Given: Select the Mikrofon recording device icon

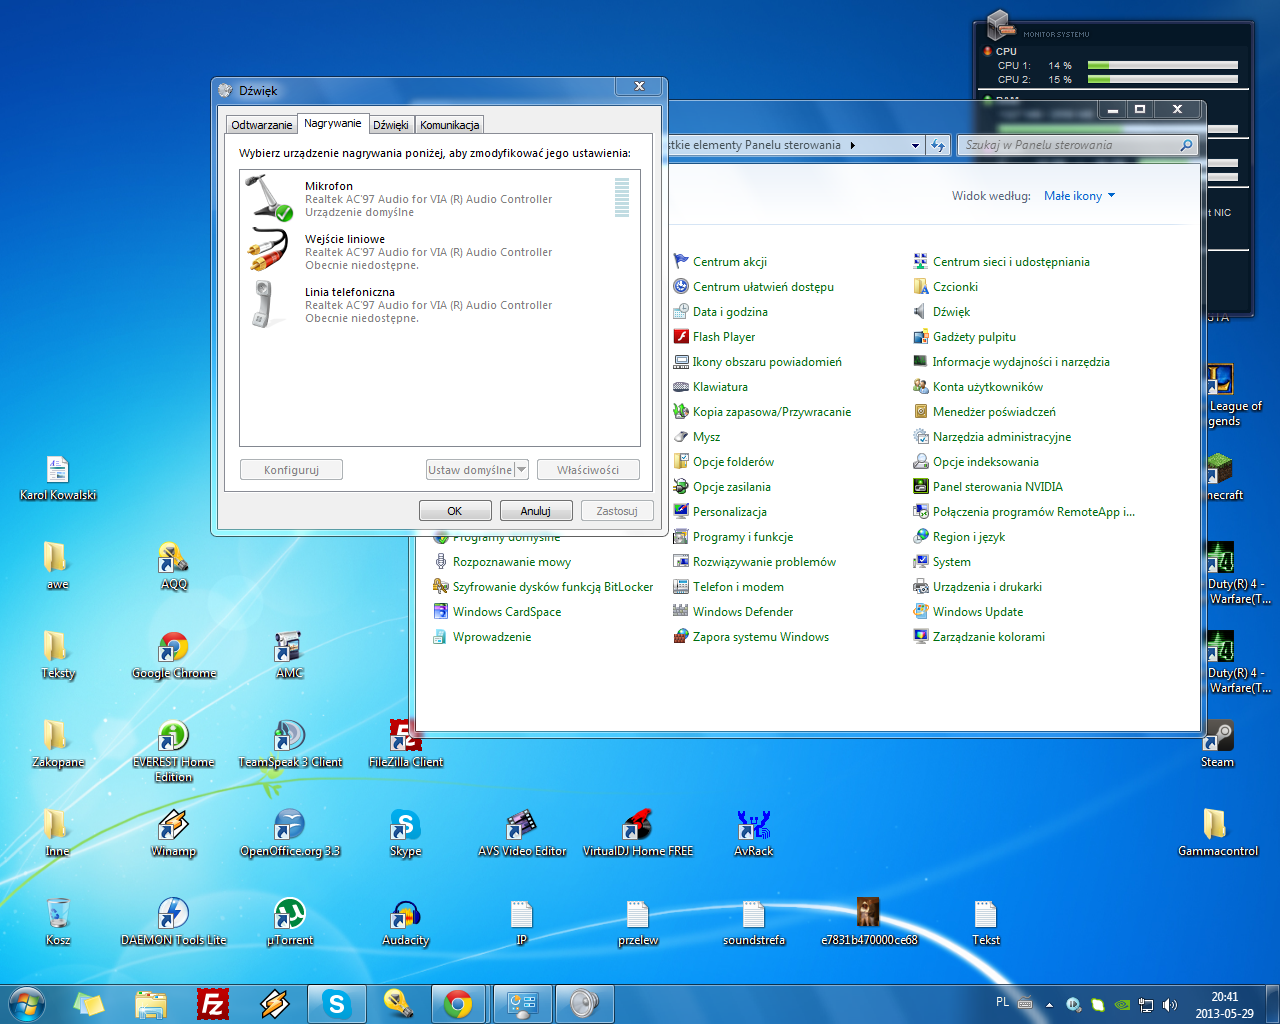Looking at the screenshot, I should pyautogui.click(x=269, y=197).
